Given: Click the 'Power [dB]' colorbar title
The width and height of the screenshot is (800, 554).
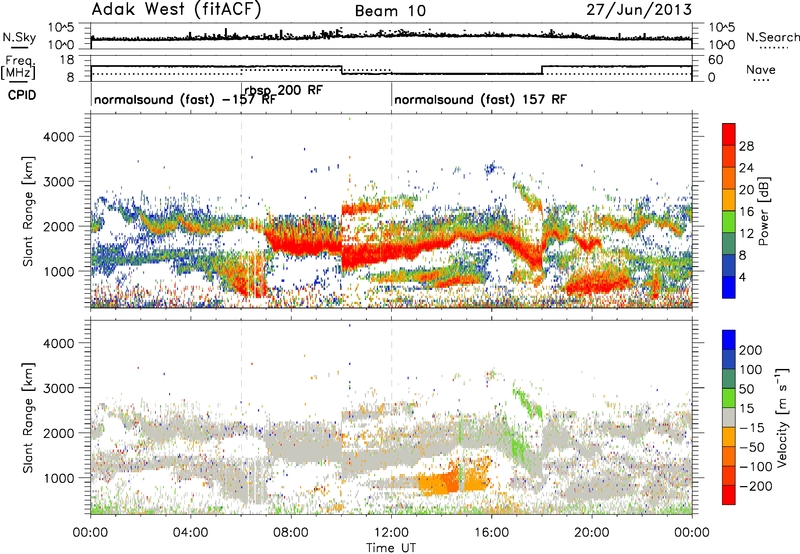Looking at the screenshot, I should point(763,211).
